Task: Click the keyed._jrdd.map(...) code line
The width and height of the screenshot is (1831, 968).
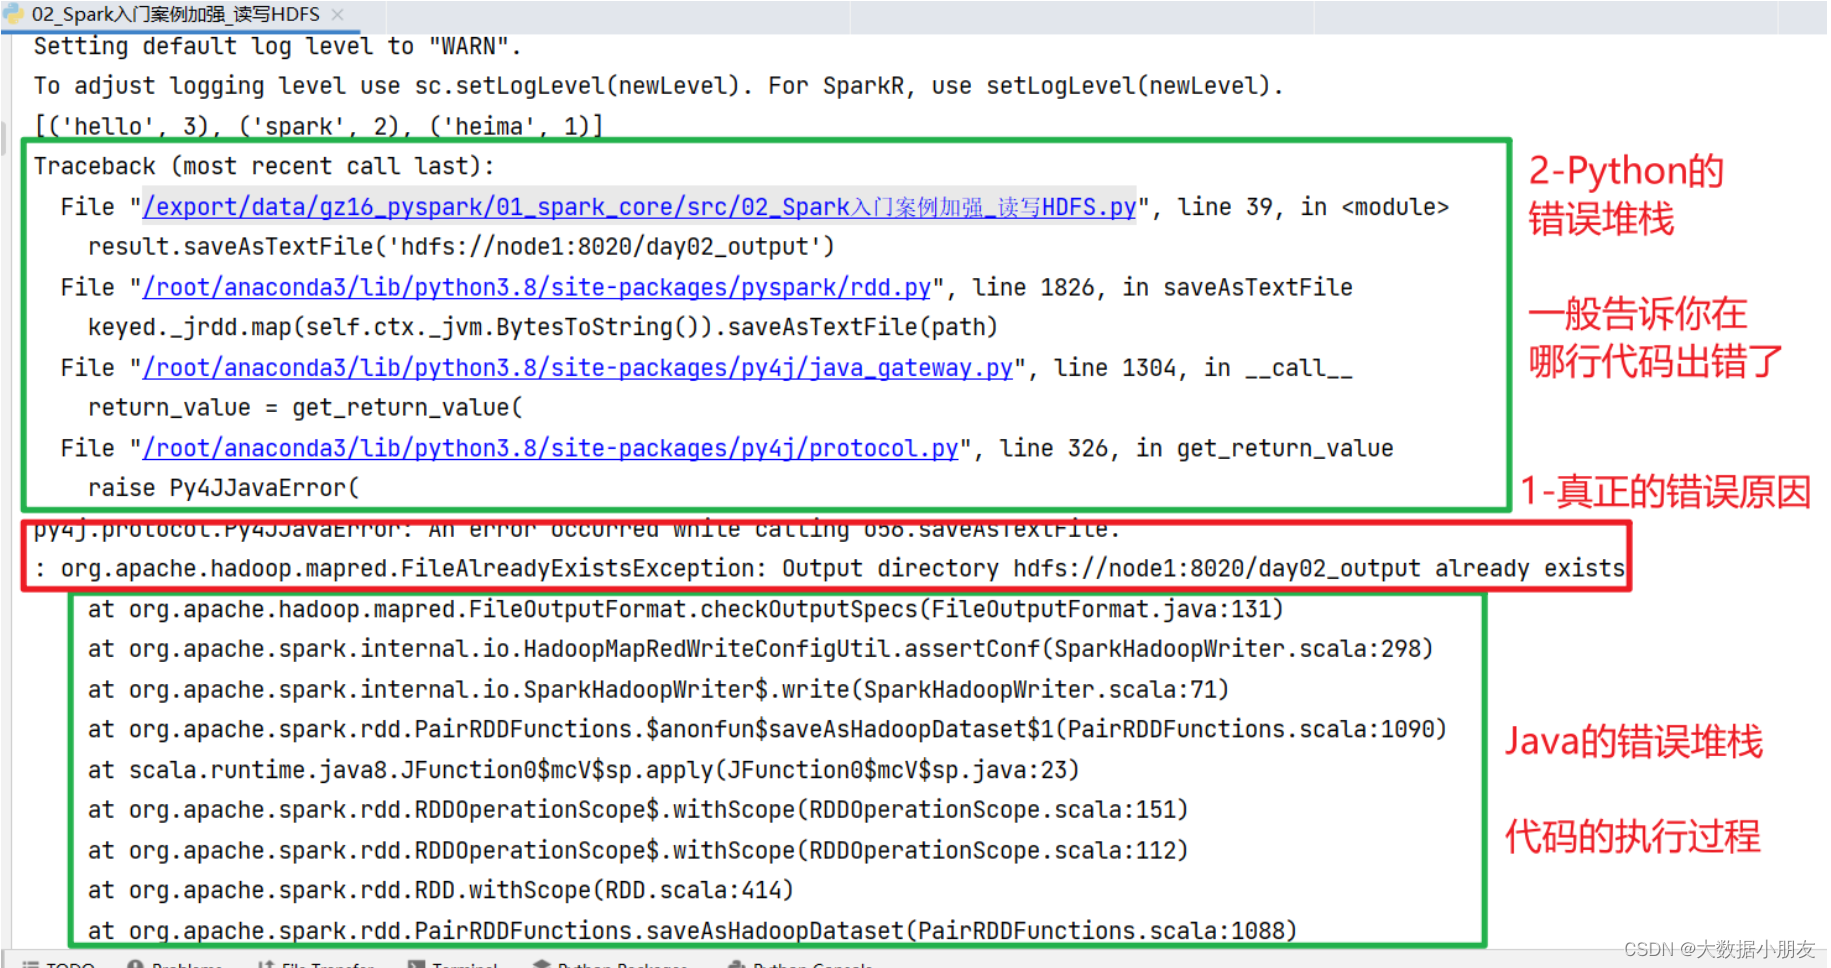Action: tap(543, 328)
